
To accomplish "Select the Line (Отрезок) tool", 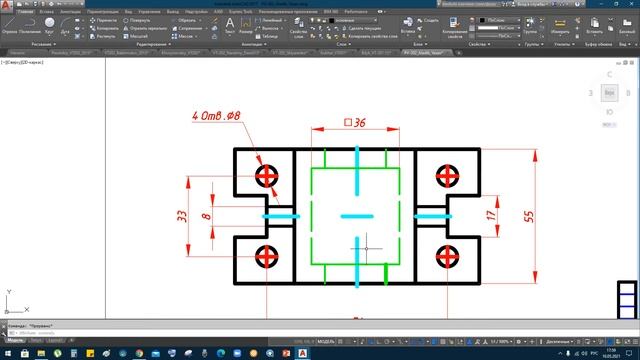I will coord(9,25).
